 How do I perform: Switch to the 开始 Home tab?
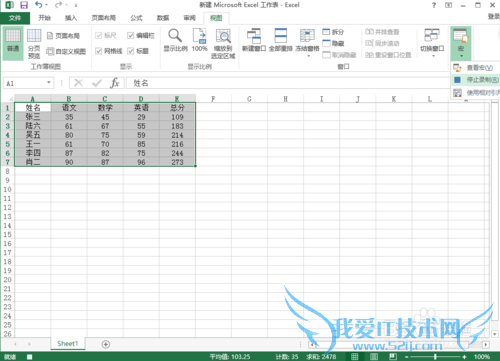point(44,18)
